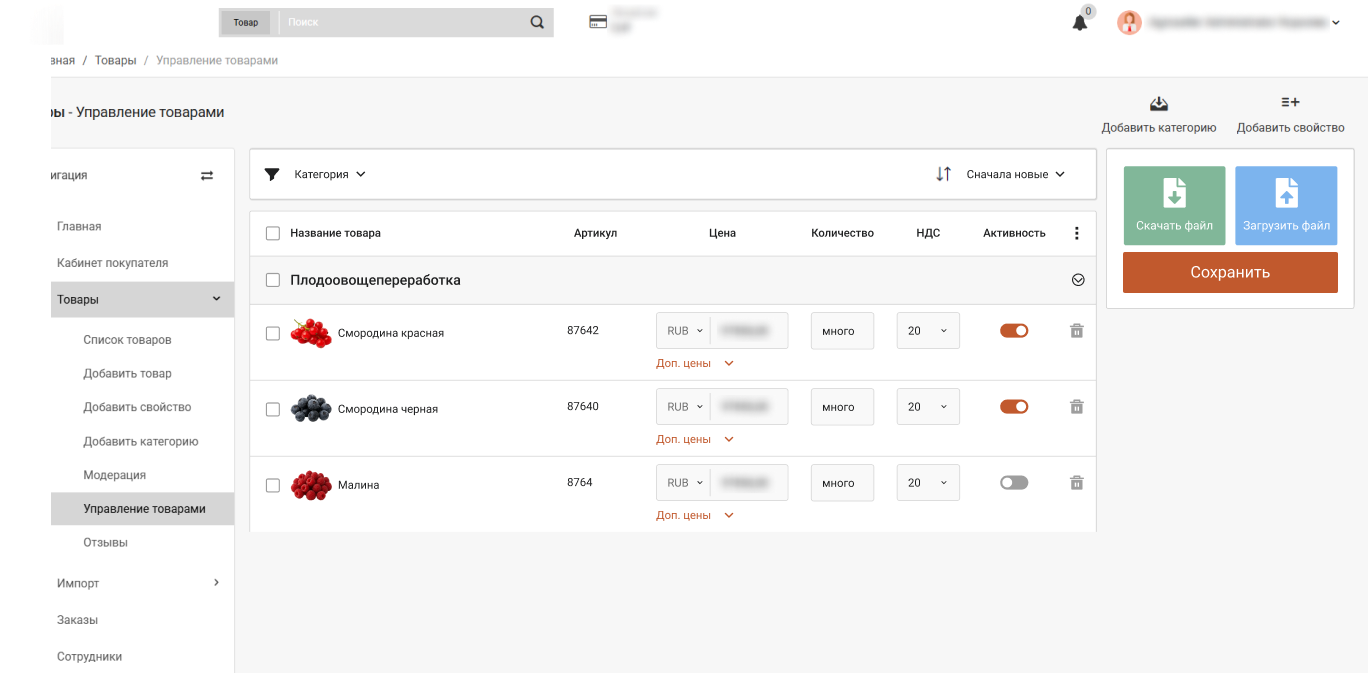Click the search magnifier icon

[x=537, y=22]
